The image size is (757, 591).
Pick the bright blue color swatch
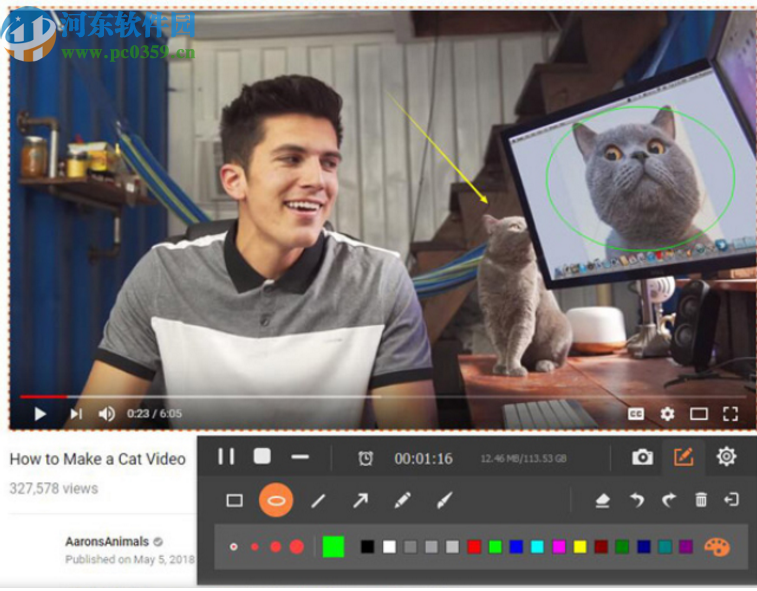click(x=516, y=547)
